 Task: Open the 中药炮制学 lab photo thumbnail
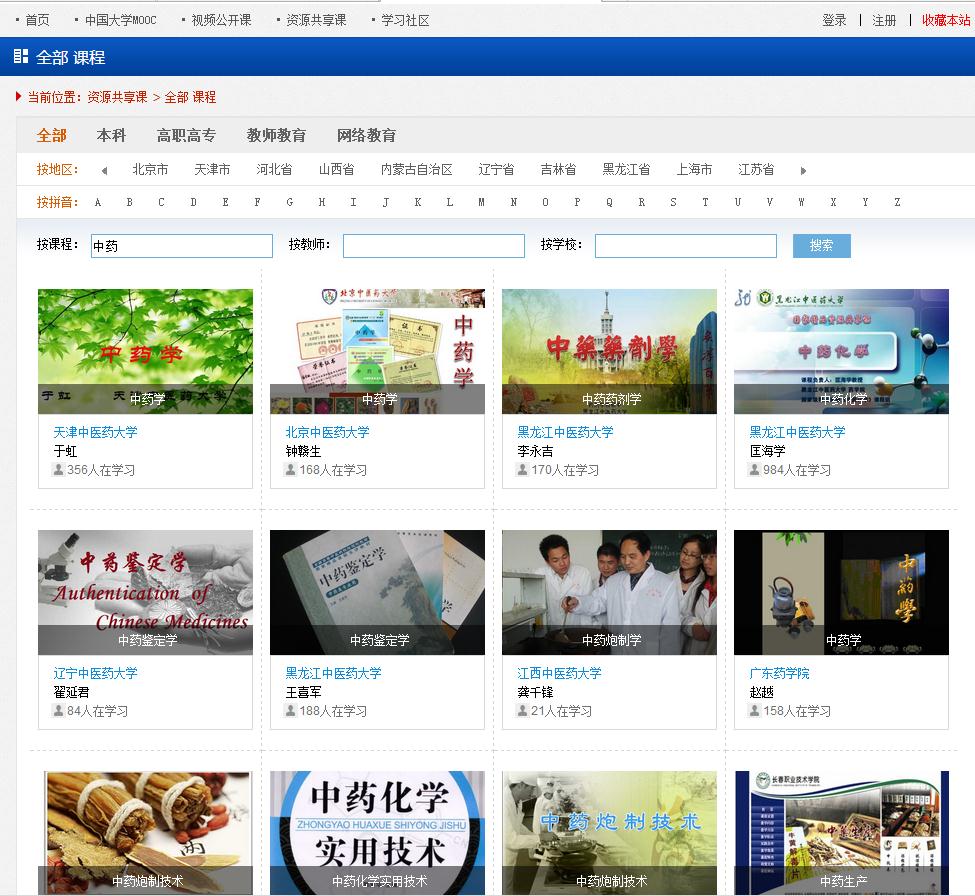[609, 592]
